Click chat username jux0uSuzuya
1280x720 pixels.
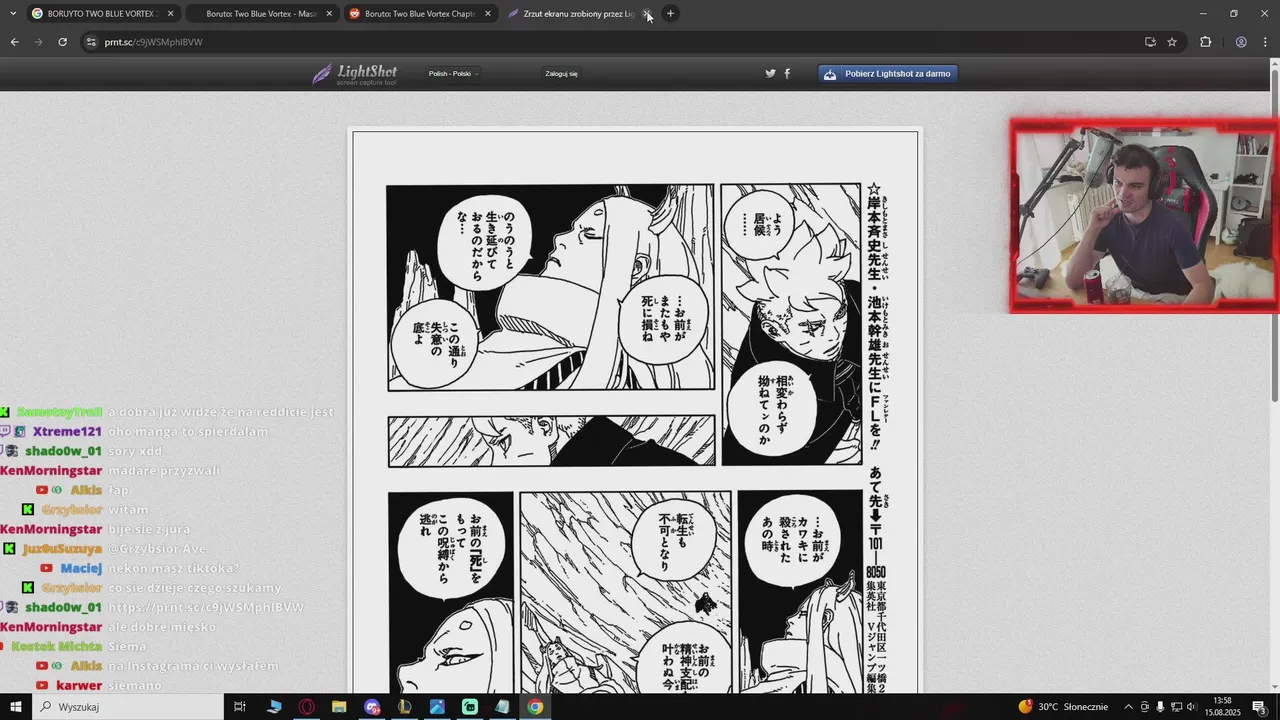point(62,549)
